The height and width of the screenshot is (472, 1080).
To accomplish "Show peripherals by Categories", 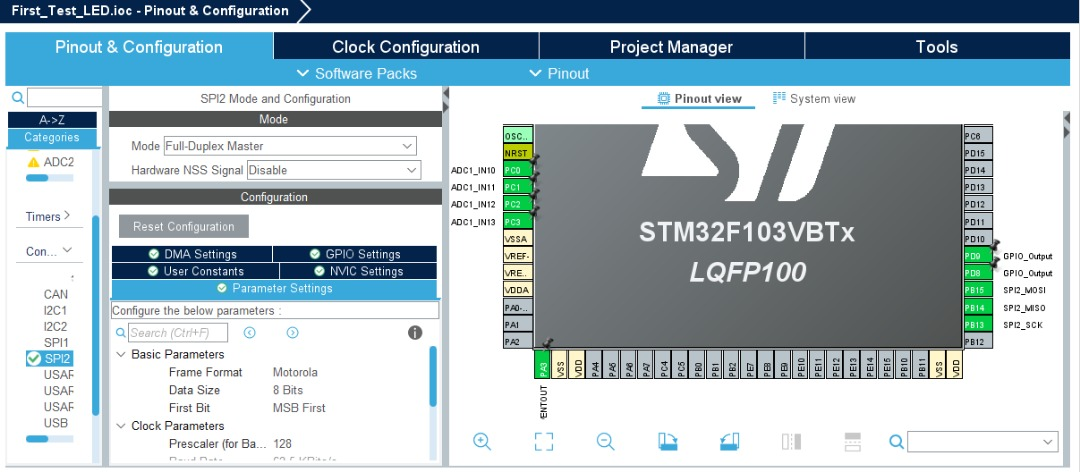I will (52, 137).
